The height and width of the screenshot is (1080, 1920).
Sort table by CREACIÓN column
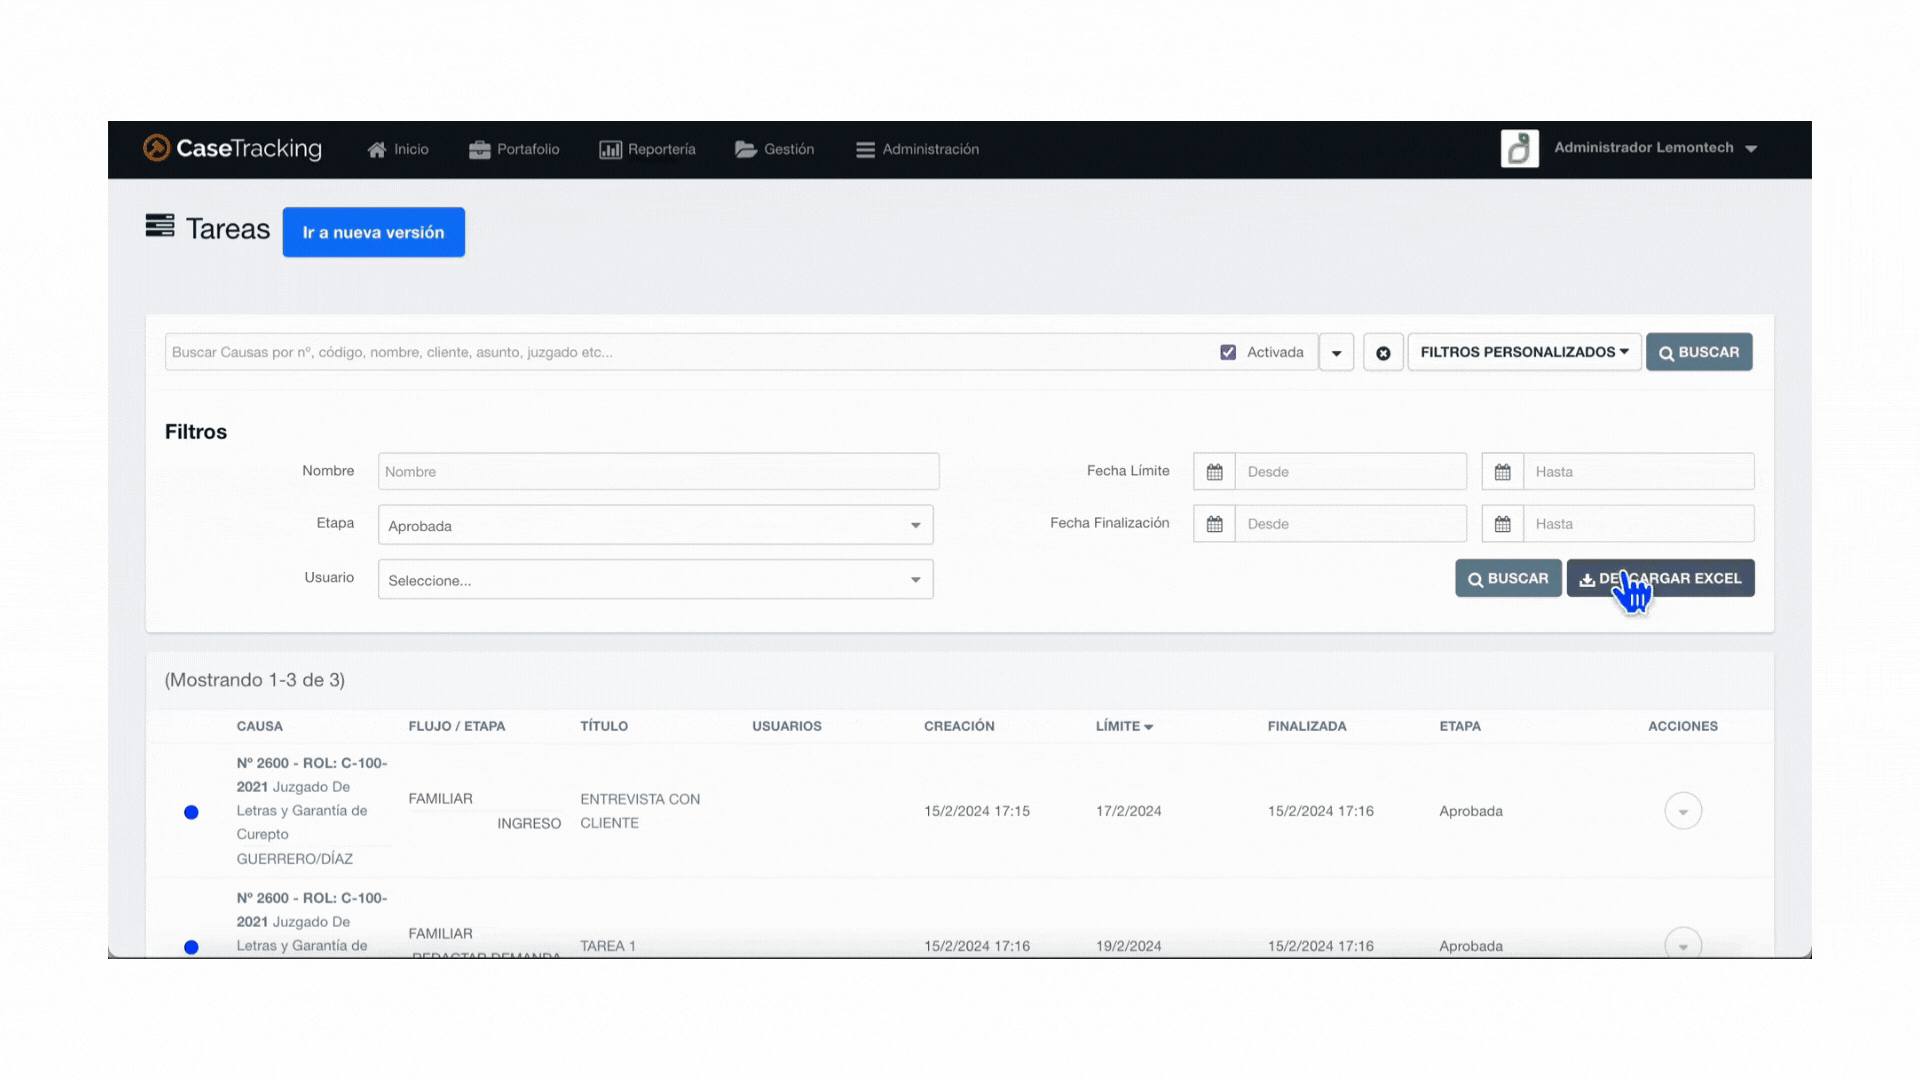(x=959, y=726)
